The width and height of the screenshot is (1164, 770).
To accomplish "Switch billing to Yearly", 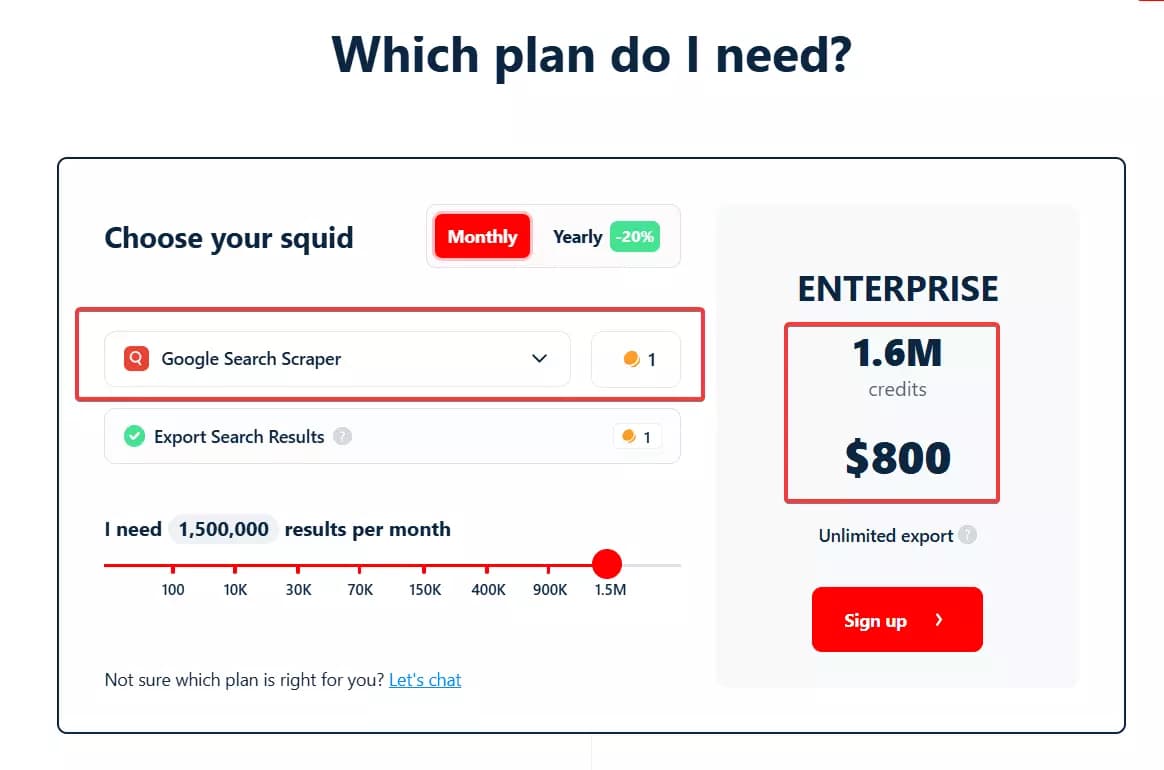I will pos(577,236).
